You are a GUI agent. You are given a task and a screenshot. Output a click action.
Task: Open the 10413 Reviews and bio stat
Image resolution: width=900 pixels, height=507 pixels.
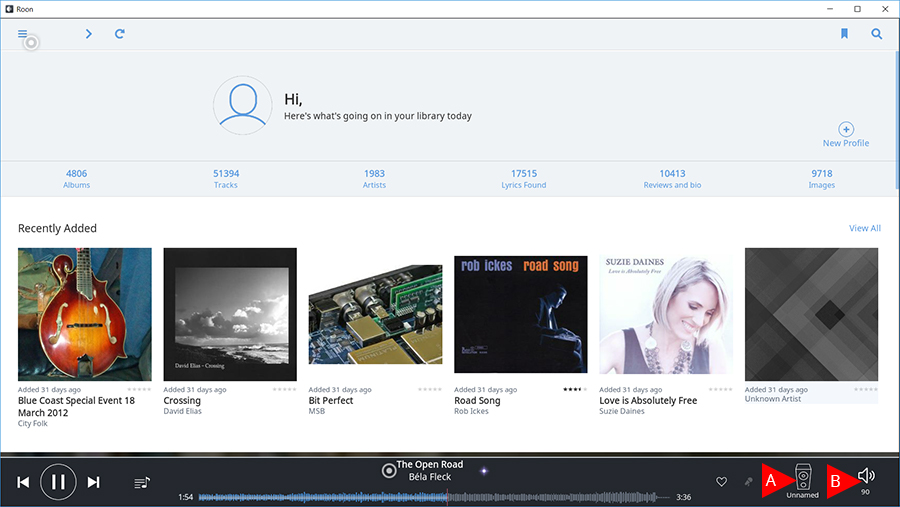pyautogui.click(x=672, y=179)
